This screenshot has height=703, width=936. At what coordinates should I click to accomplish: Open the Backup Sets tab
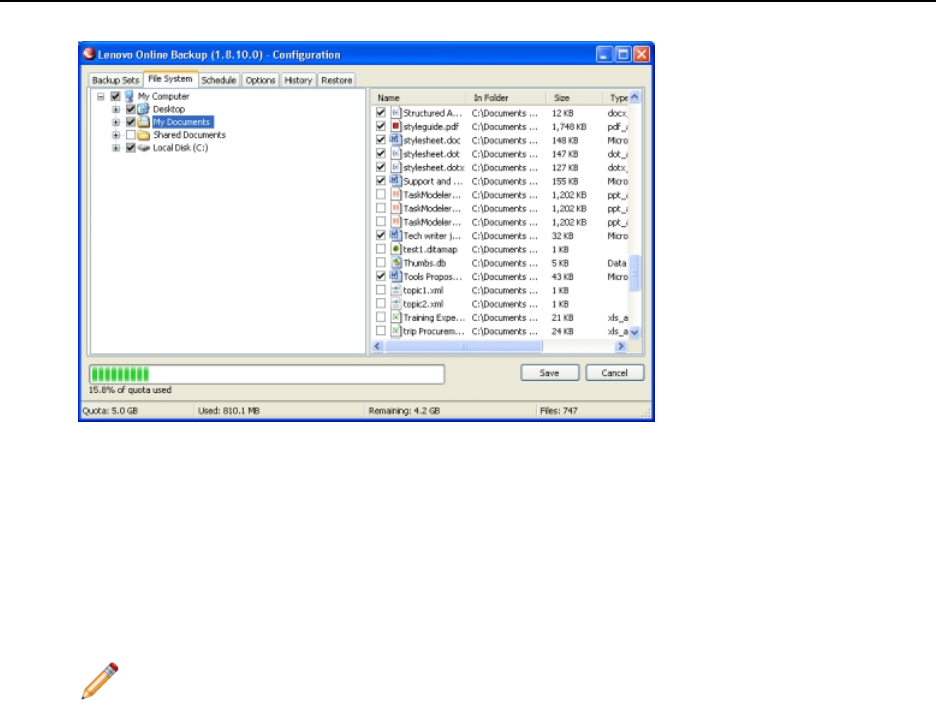point(115,80)
